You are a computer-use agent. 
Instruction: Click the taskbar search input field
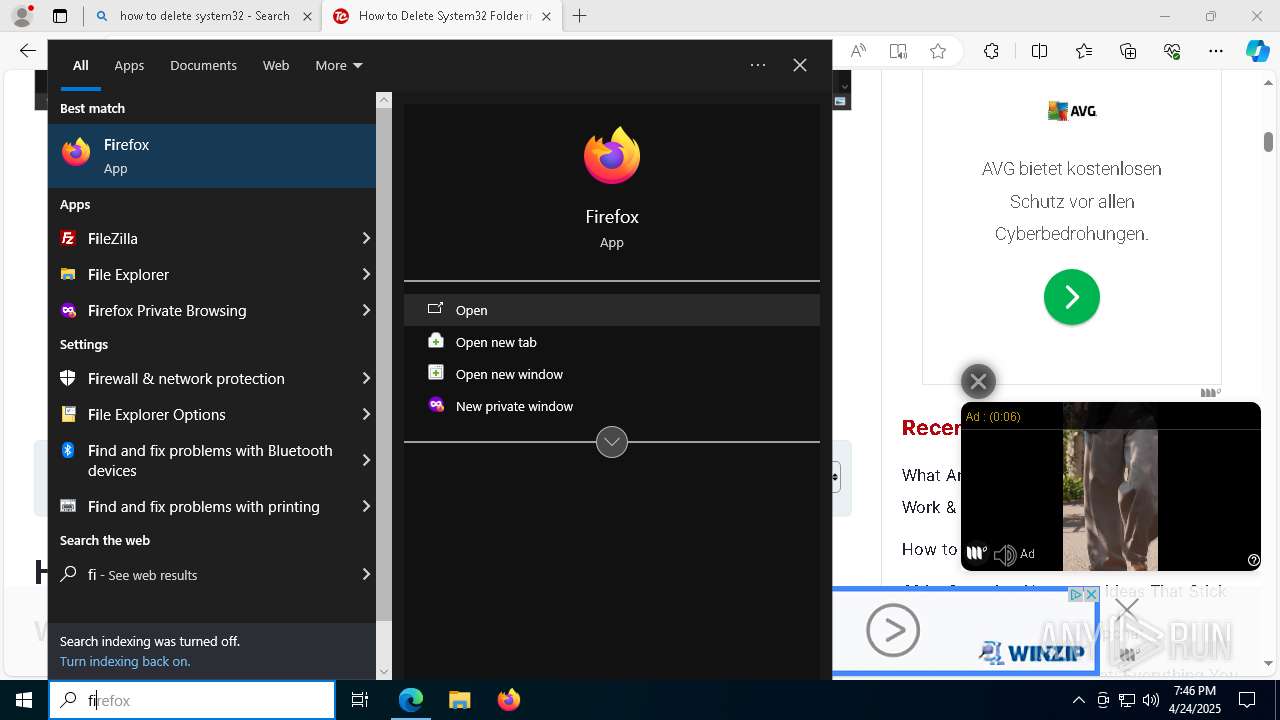(x=192, y=700)
